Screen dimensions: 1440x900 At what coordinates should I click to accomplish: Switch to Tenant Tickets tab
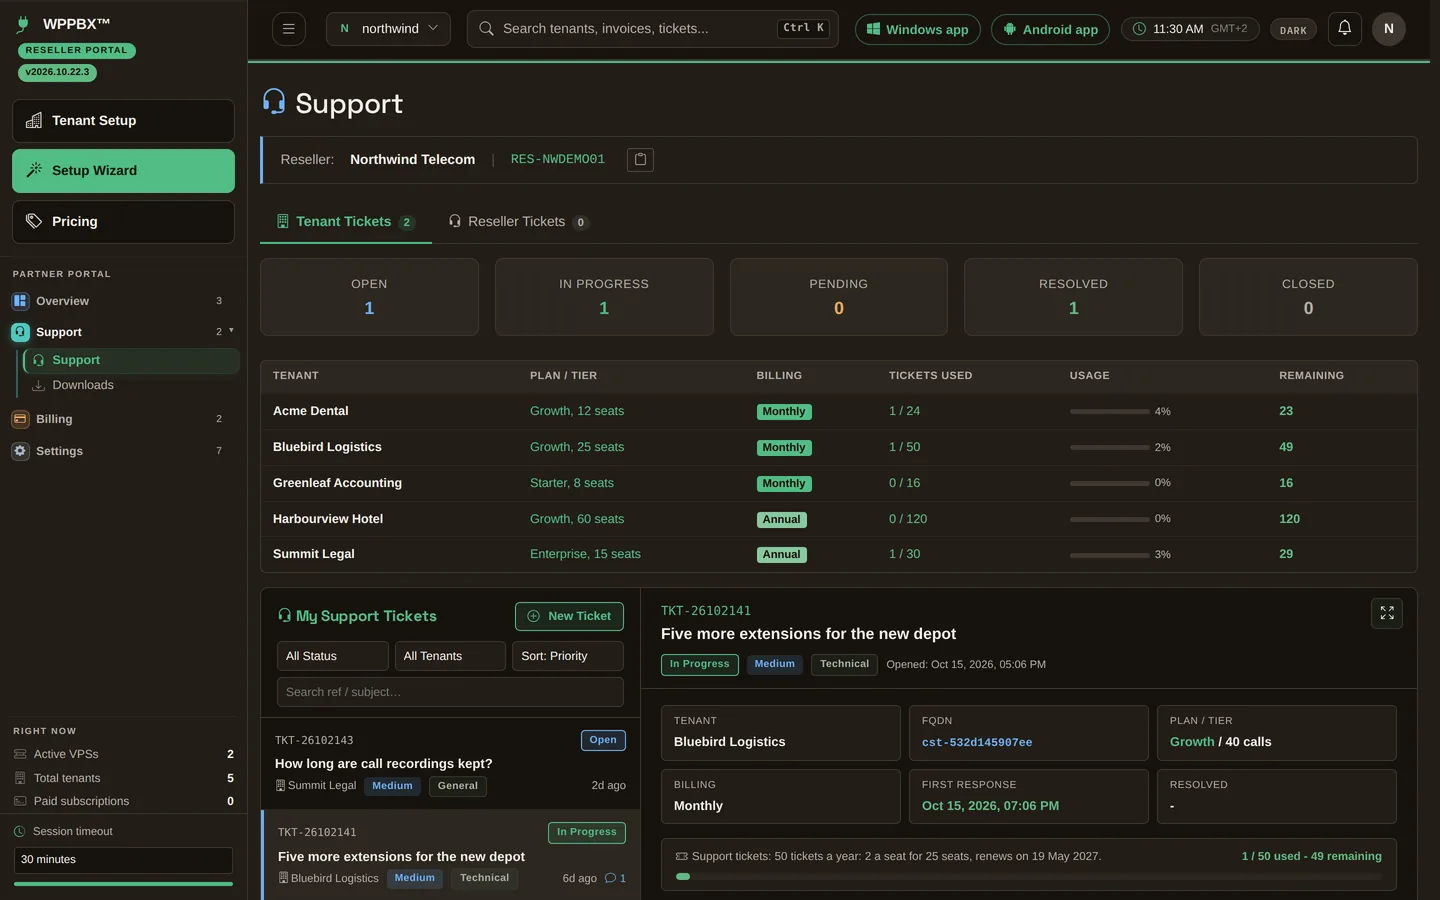coord(345,221)
